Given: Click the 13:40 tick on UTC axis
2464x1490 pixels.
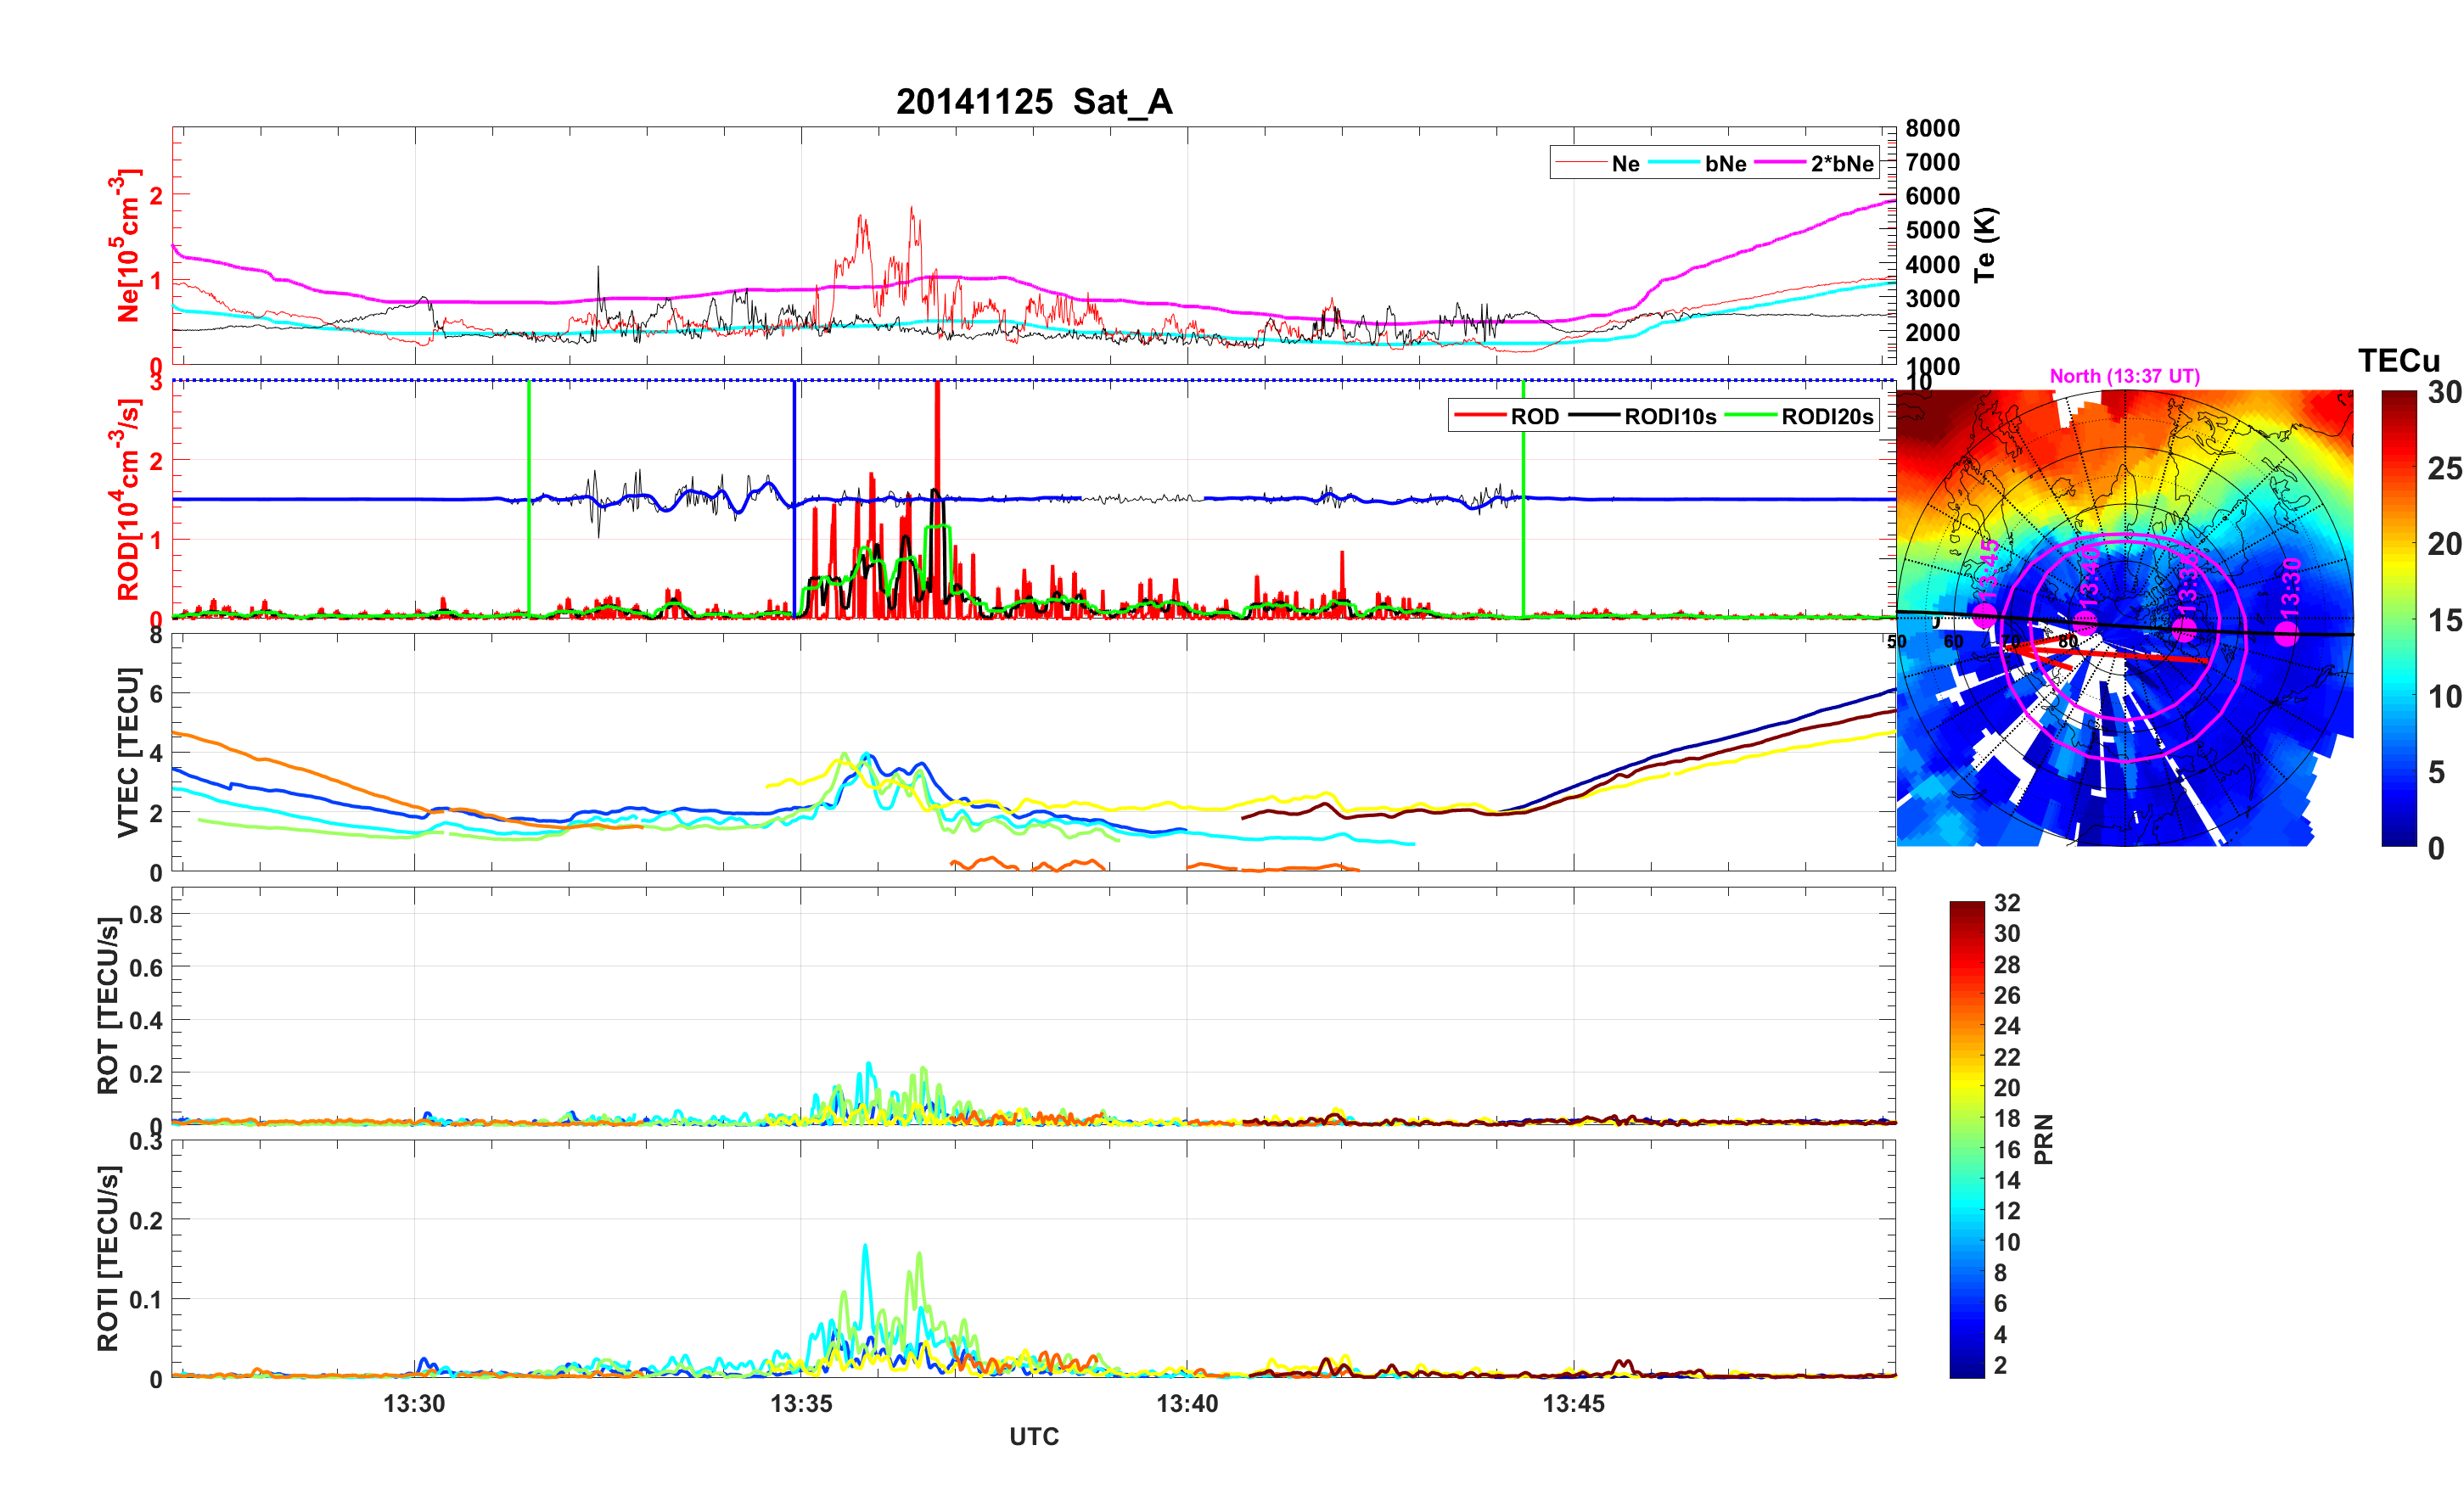Looking at the screenshot, I should tap(1187, 1404).
